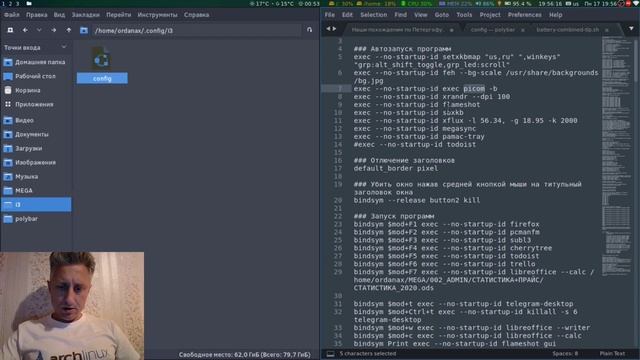
Task: Go up to parent folder
Action: (69, 30)
